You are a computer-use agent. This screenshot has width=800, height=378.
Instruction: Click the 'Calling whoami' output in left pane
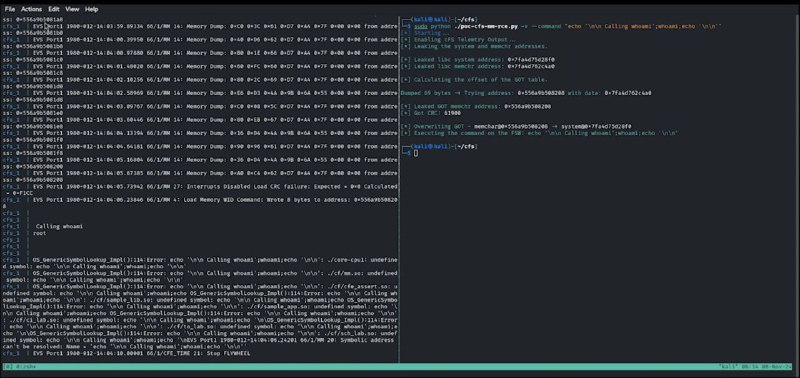[59, 226]
